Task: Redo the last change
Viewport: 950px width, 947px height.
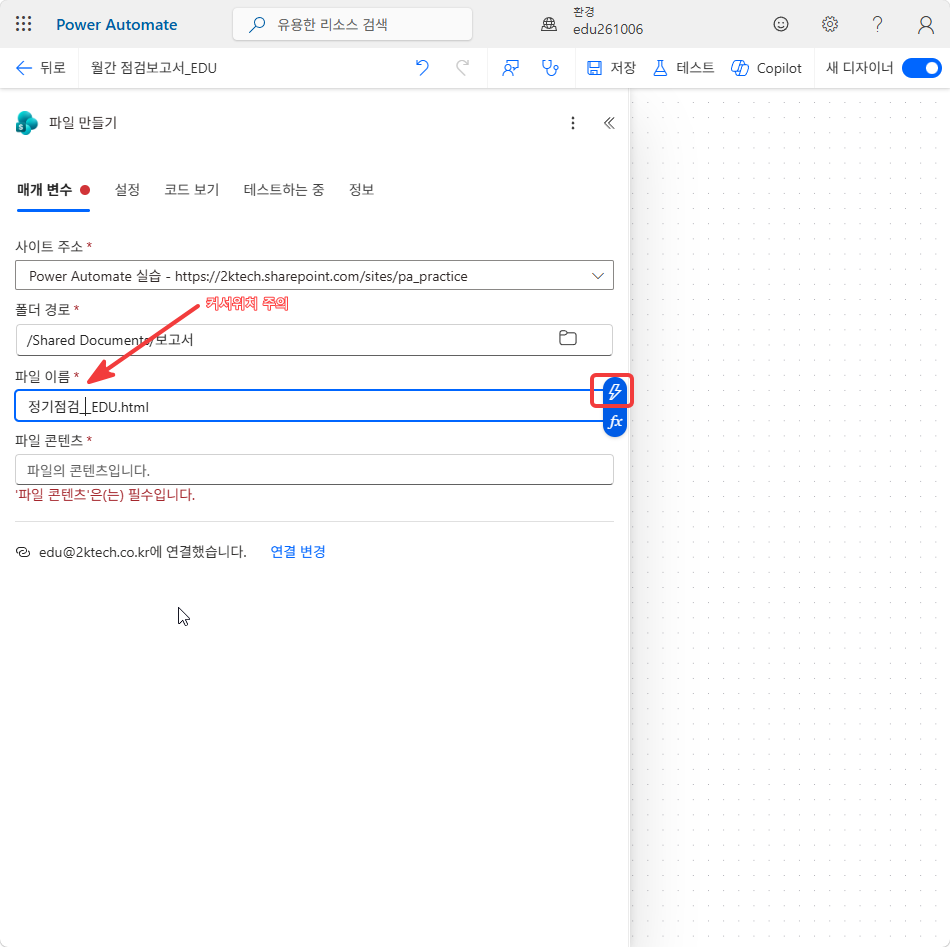Action: pyautogui.click(x=463, y=68)
